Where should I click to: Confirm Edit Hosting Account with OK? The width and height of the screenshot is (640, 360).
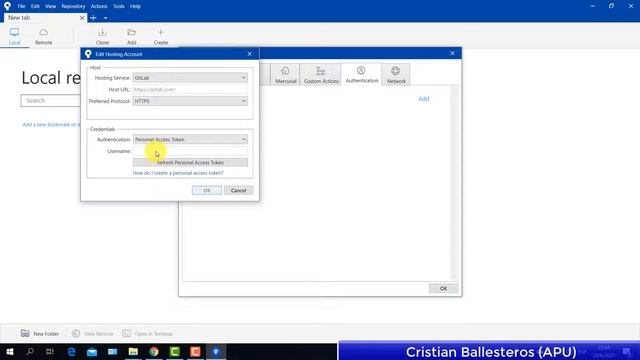tap(207, 190)
